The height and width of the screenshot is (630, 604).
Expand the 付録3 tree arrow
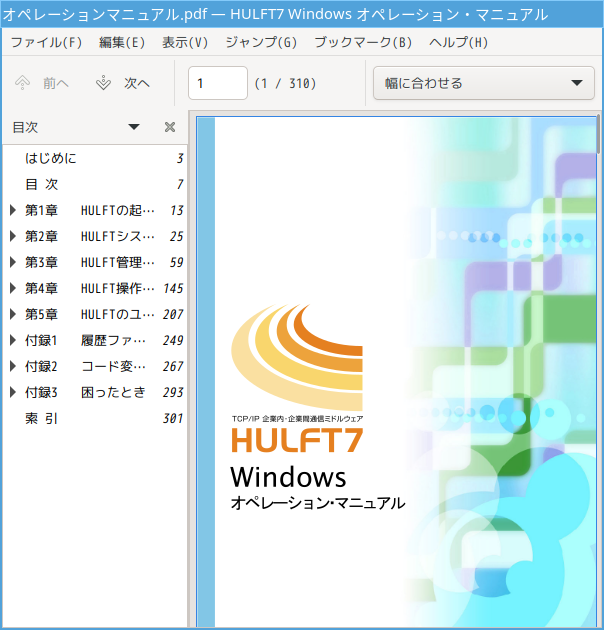point(13,392)
